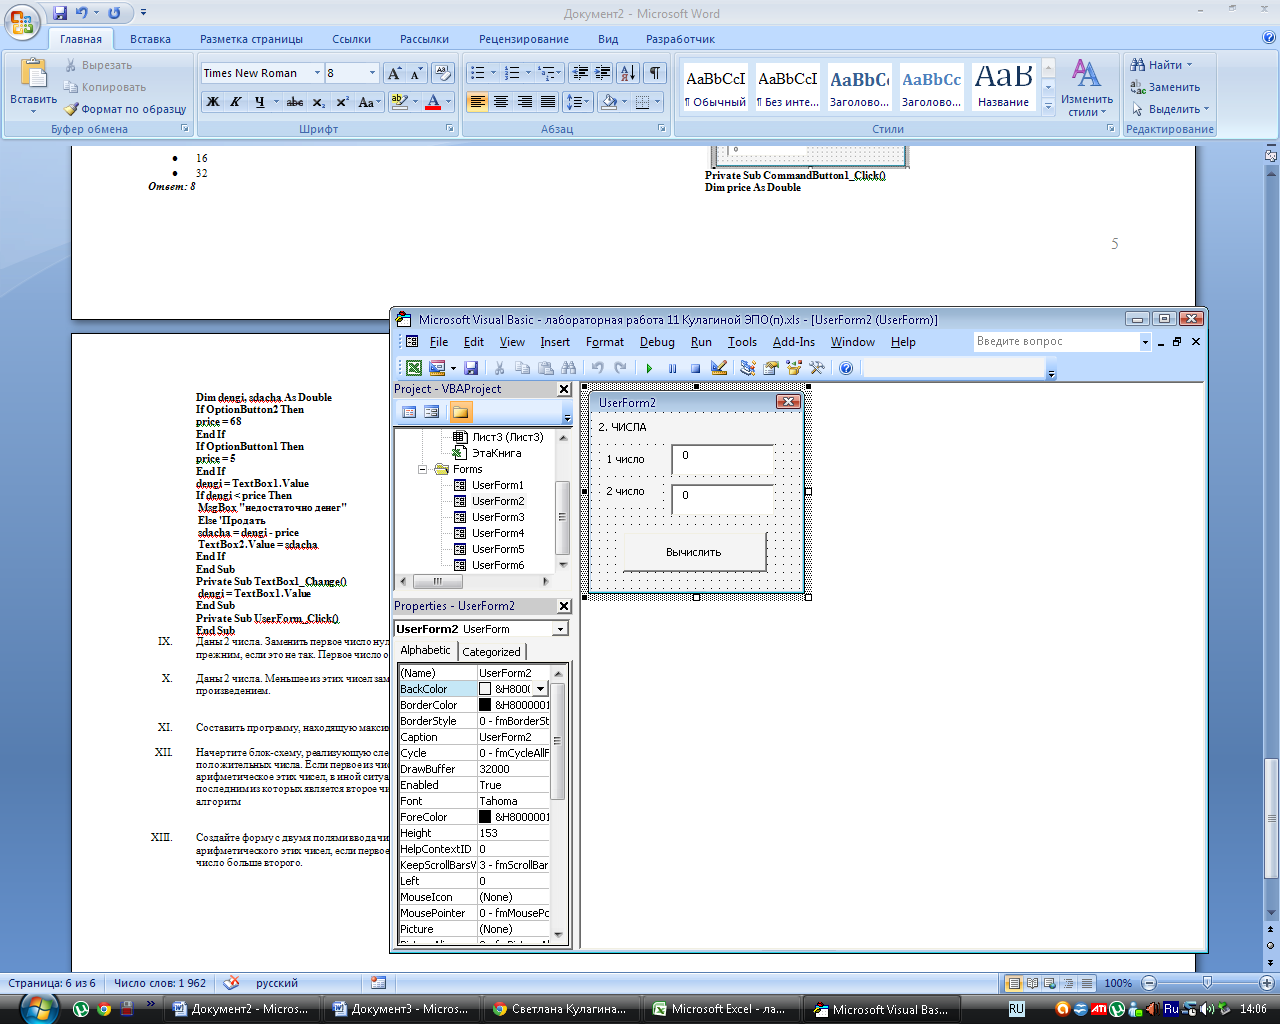Decrease paragraph indent in Word
This screenshot has height=1024, width=1280.
tap(579, 73)
